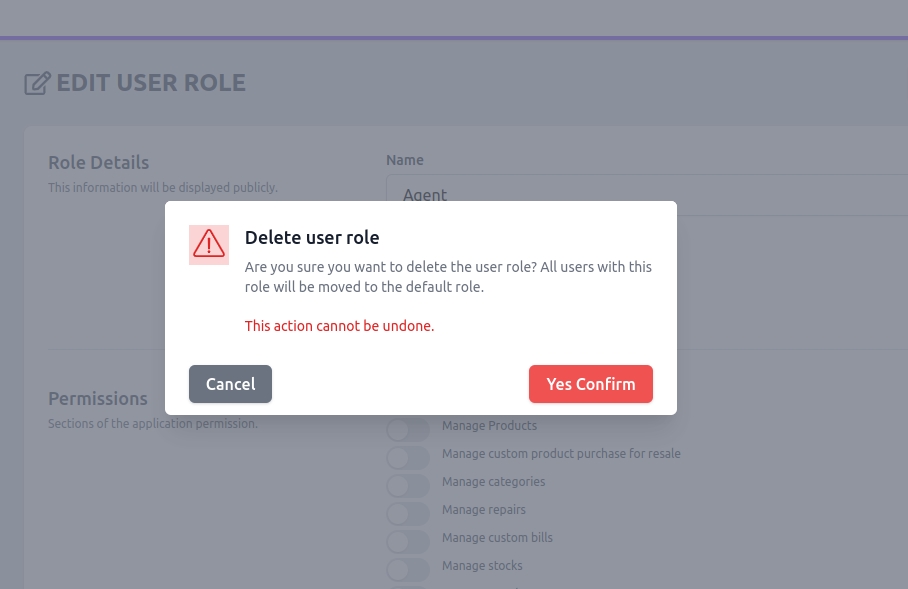Click the Delete user role dialog title
This screenshot has width=908, height=589.
312,238
